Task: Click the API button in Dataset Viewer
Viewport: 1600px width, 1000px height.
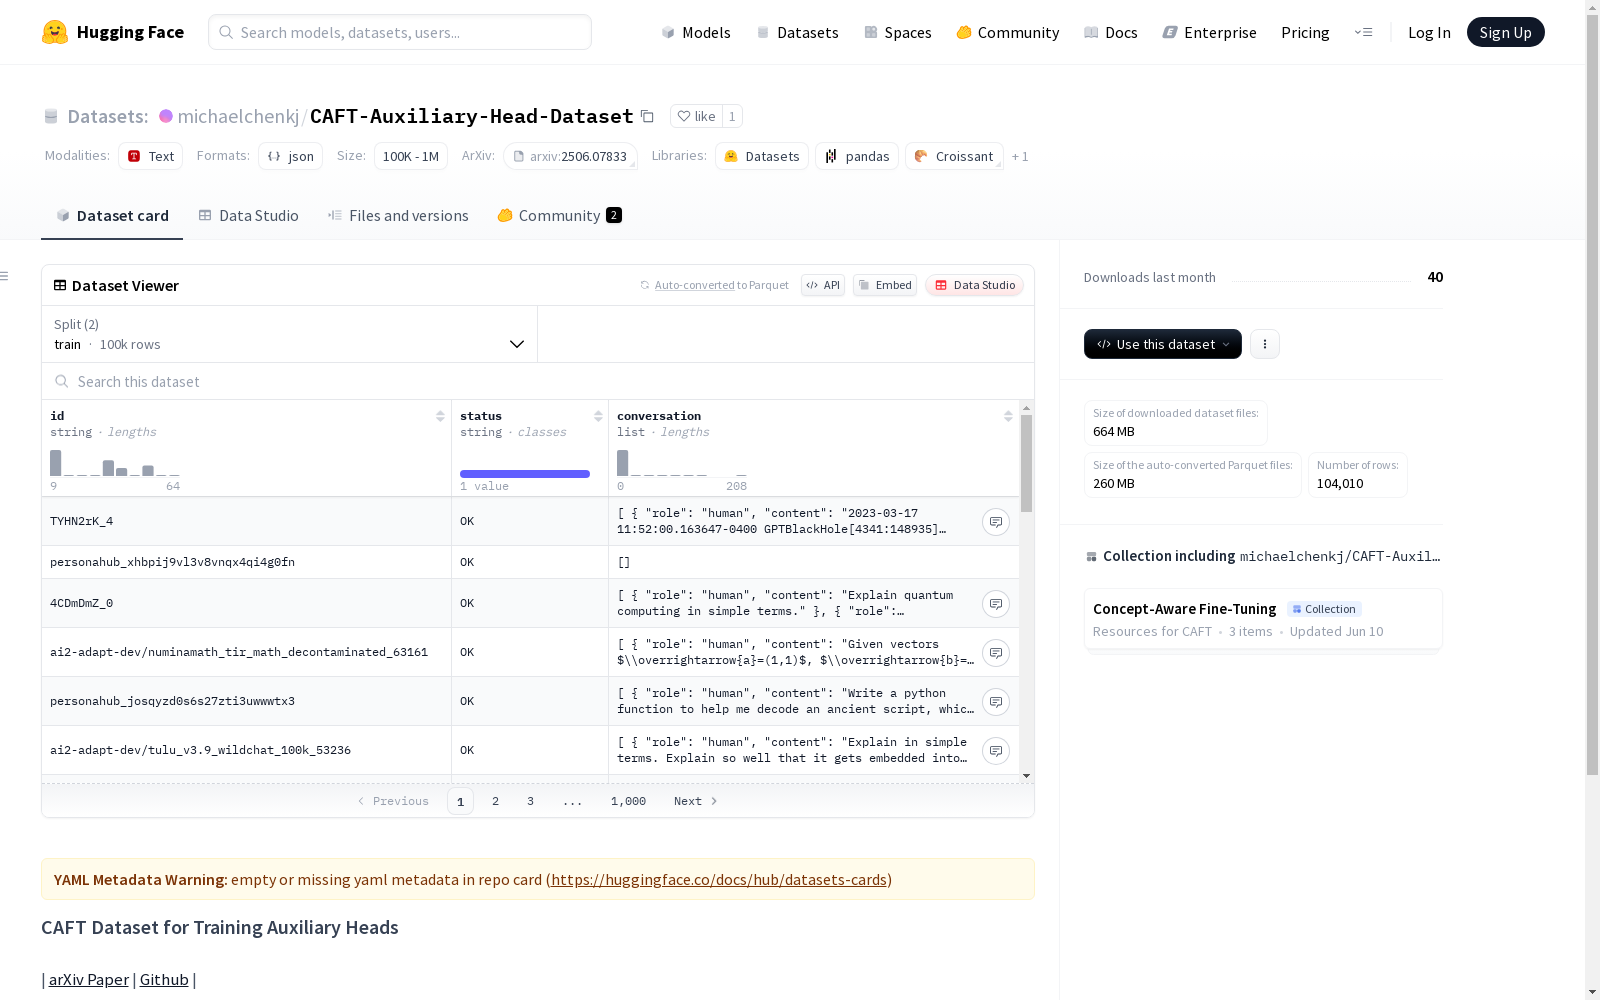Action: coord(823,285)
